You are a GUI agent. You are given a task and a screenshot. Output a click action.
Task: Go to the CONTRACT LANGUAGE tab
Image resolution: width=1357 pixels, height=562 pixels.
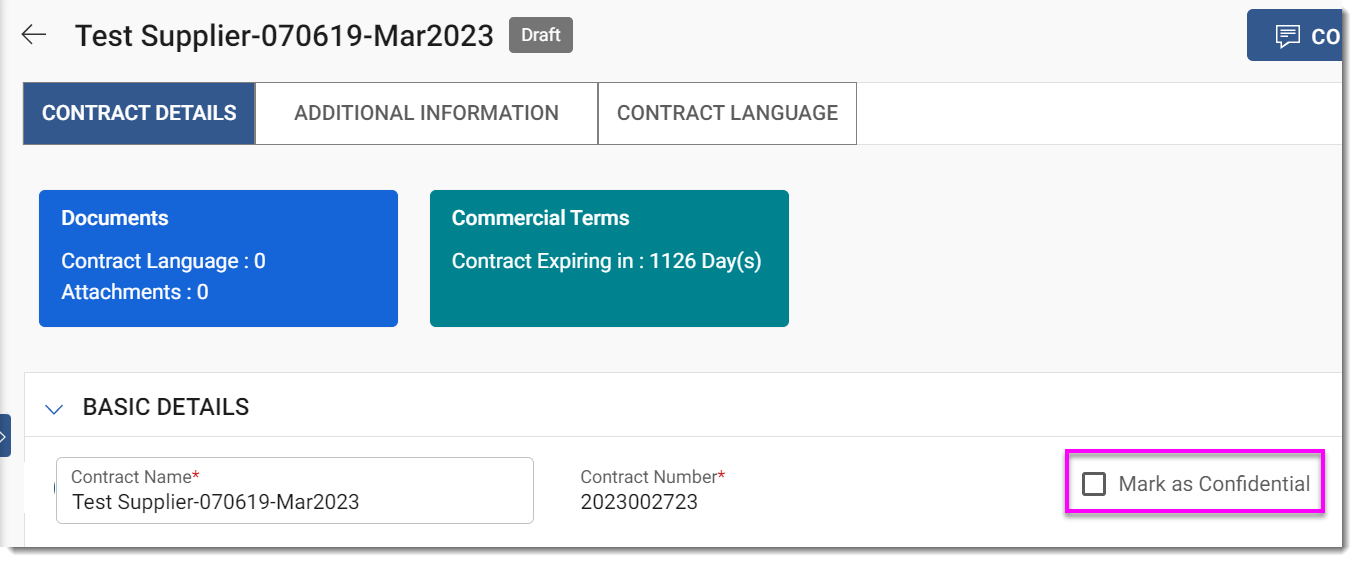(727, 113)
